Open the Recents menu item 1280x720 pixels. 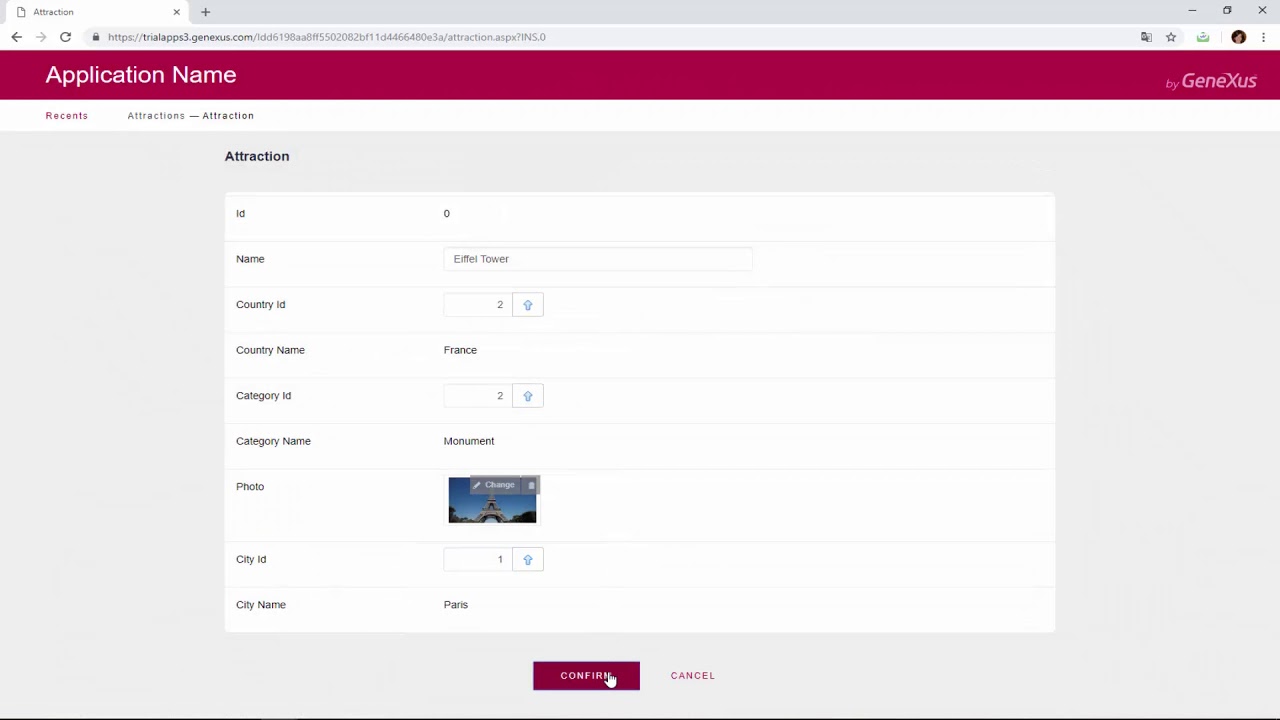[x=67, y=116]
